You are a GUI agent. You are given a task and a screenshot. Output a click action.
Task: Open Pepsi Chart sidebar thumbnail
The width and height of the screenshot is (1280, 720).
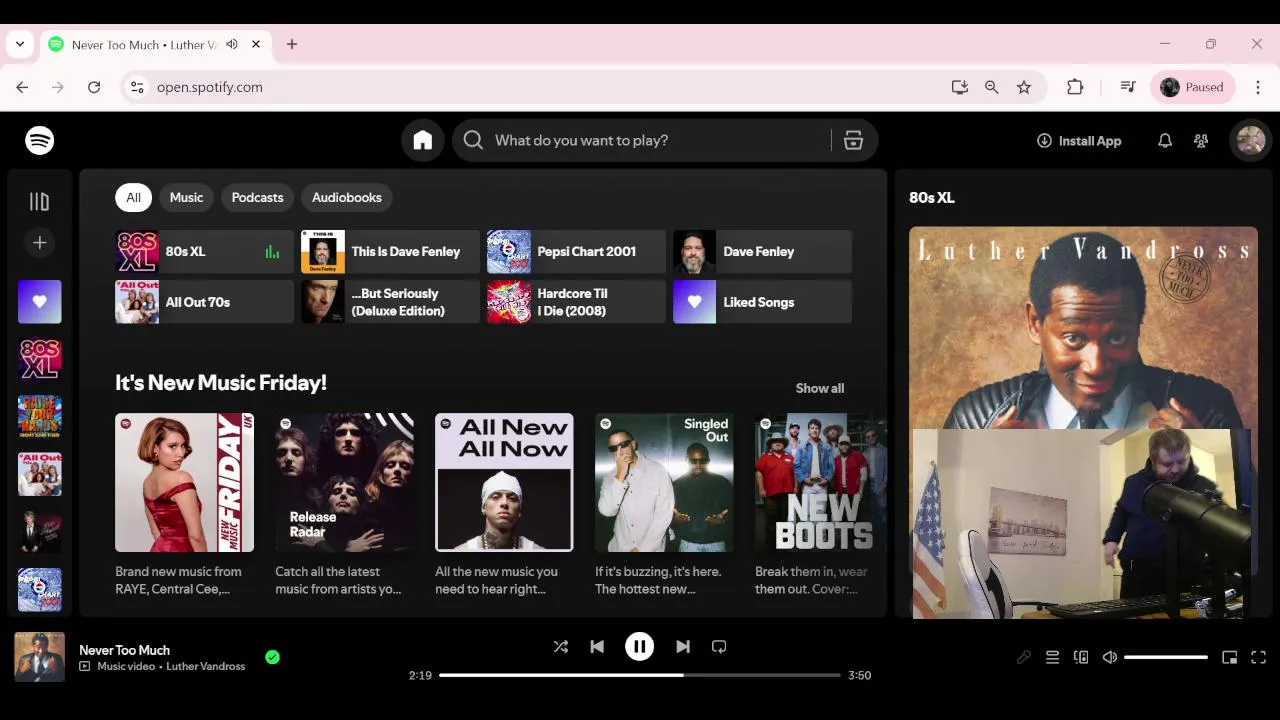coord(40,589)
